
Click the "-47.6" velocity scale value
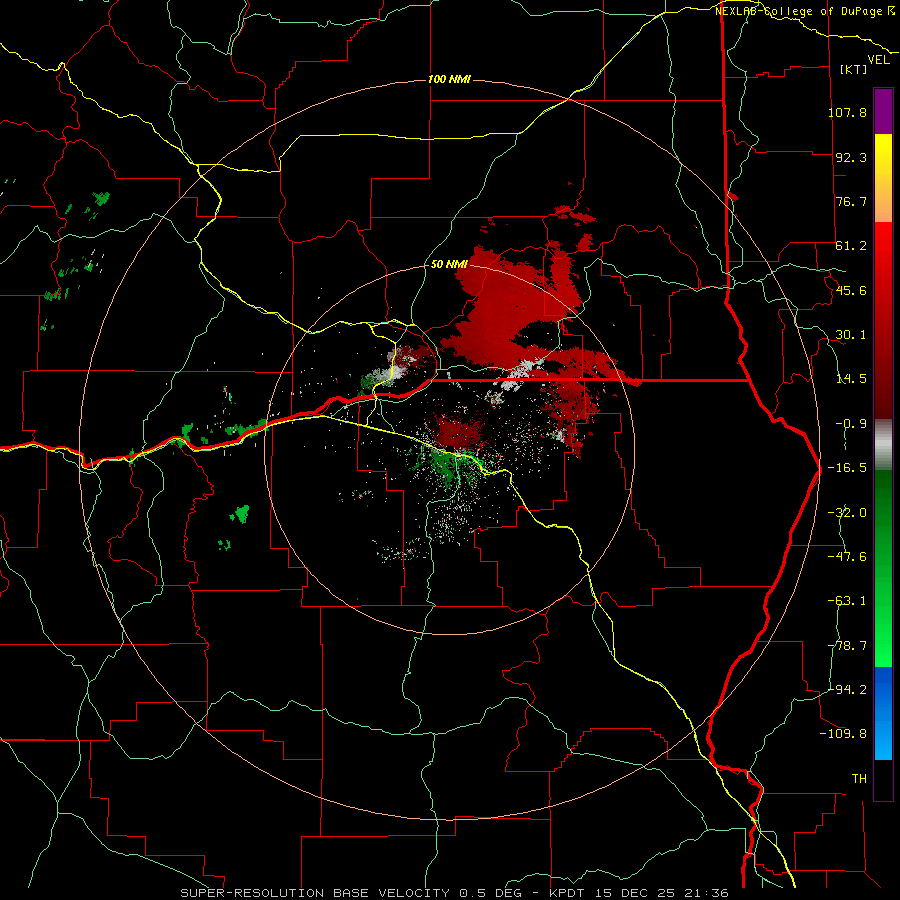(847, 557)
